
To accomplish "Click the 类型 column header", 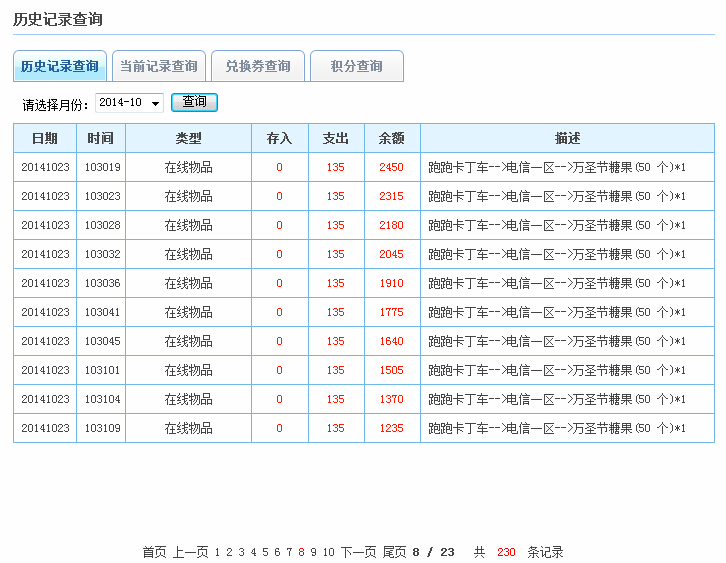I will 188,138.
